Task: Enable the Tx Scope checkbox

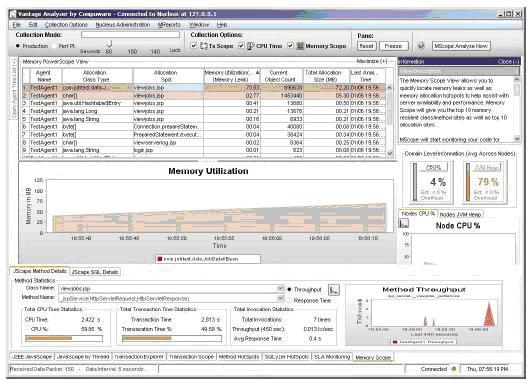Action: coord(193,46)
